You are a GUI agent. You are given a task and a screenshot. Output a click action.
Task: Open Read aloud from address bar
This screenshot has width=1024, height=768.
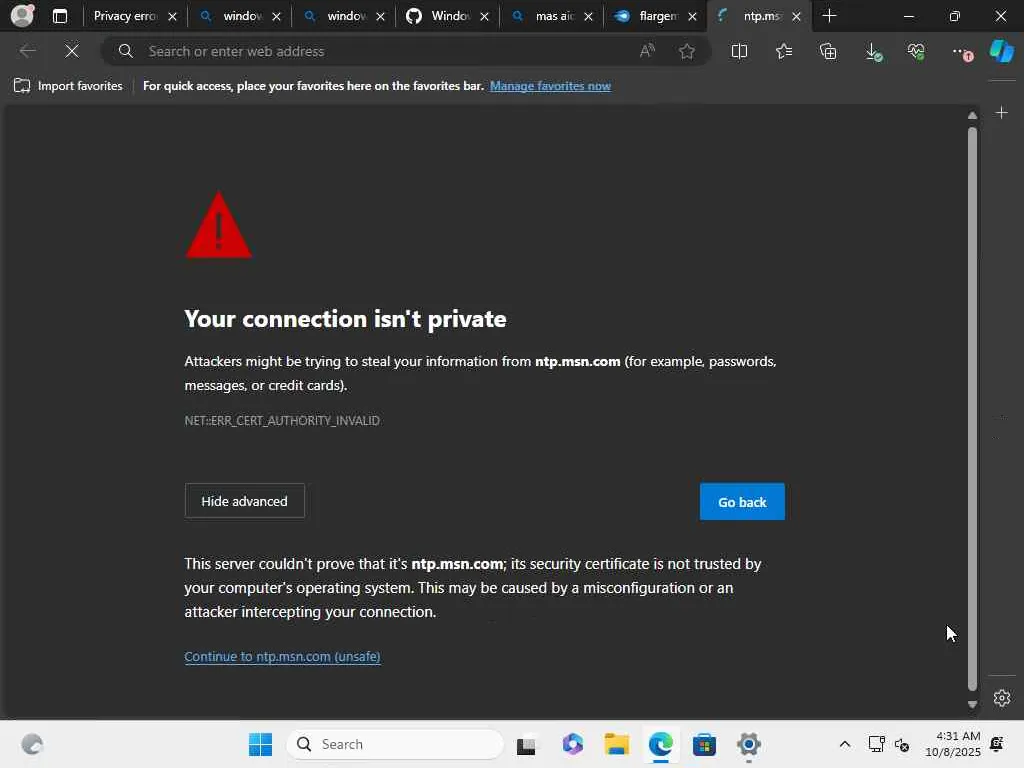pos(647,51)
